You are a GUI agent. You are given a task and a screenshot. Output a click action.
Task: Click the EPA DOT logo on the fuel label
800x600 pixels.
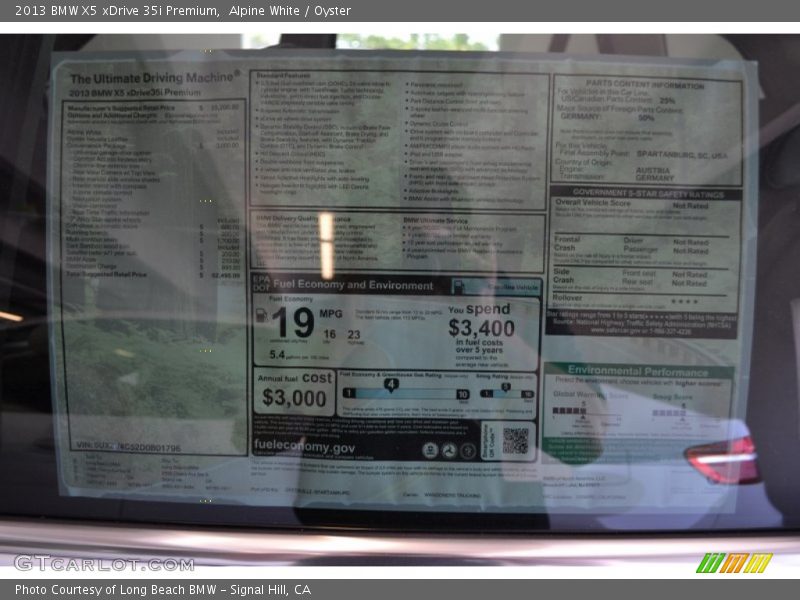pos(261,283)
